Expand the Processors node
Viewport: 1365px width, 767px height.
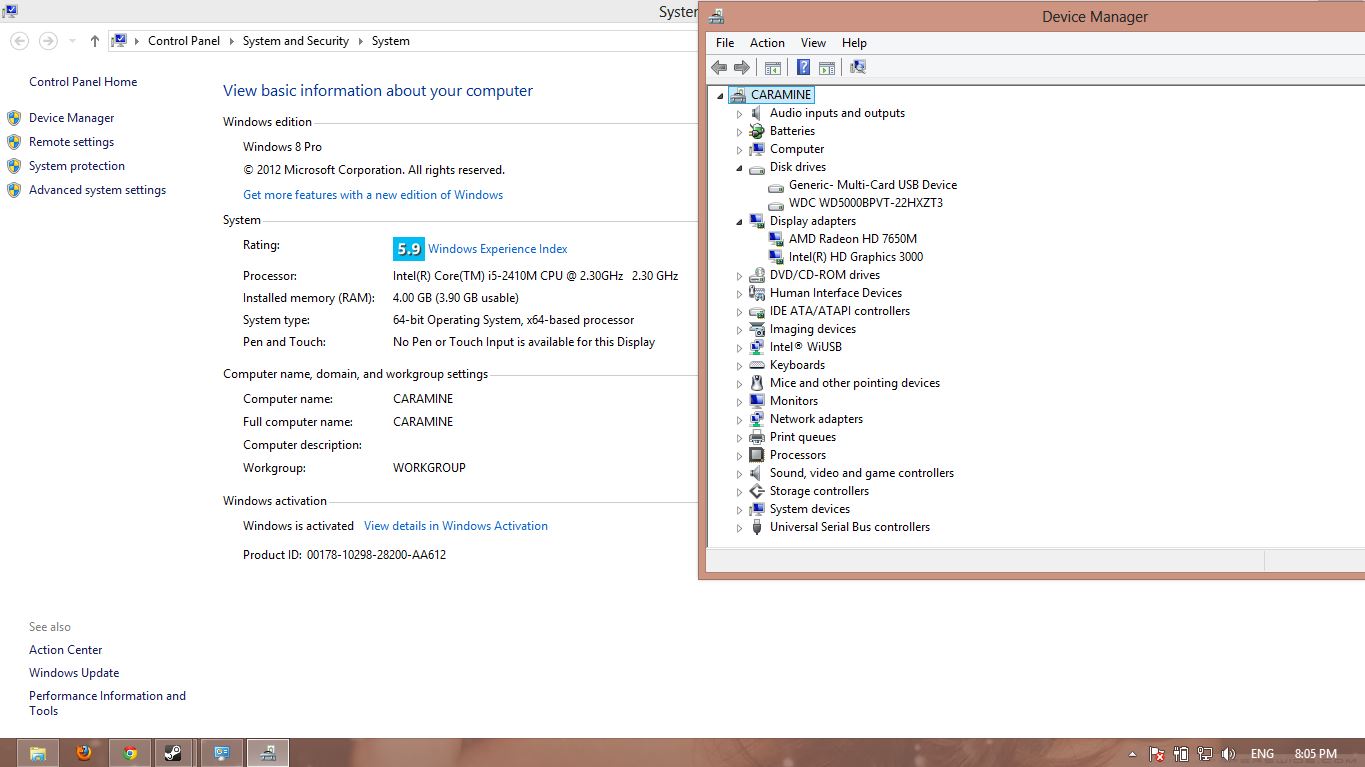[x=740, y=456]
